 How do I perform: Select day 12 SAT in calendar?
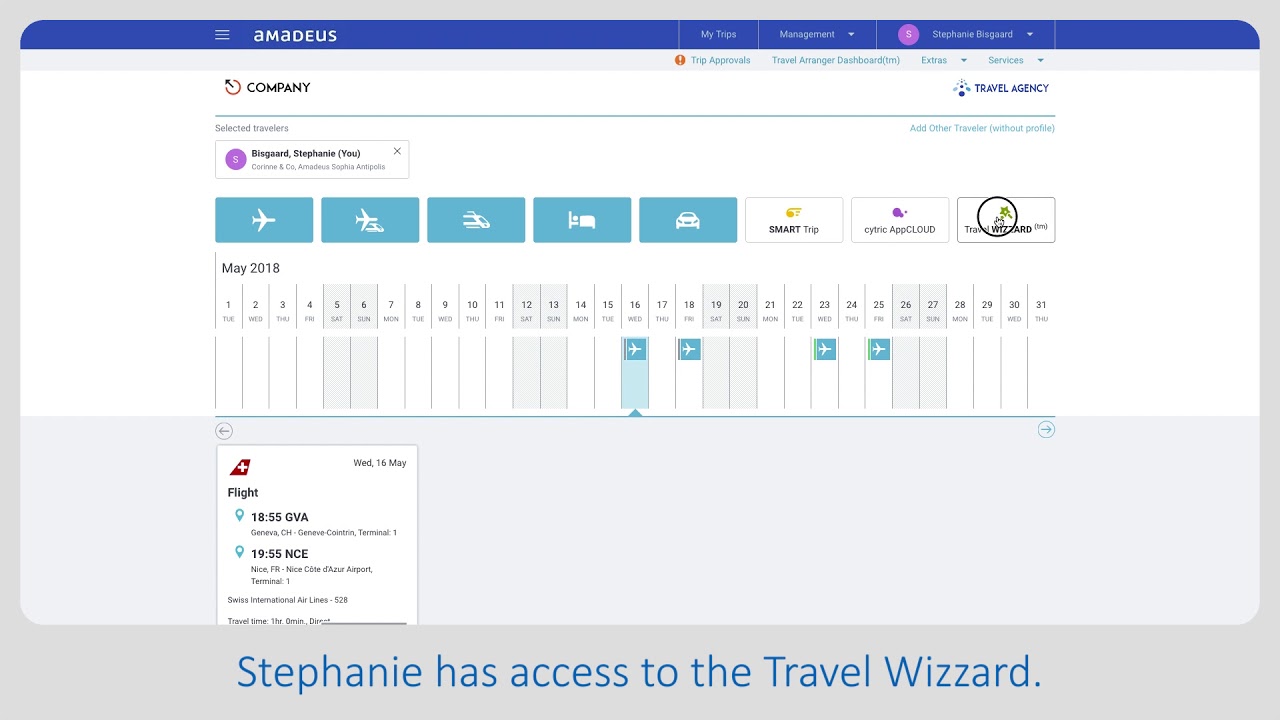coord(526,311)
